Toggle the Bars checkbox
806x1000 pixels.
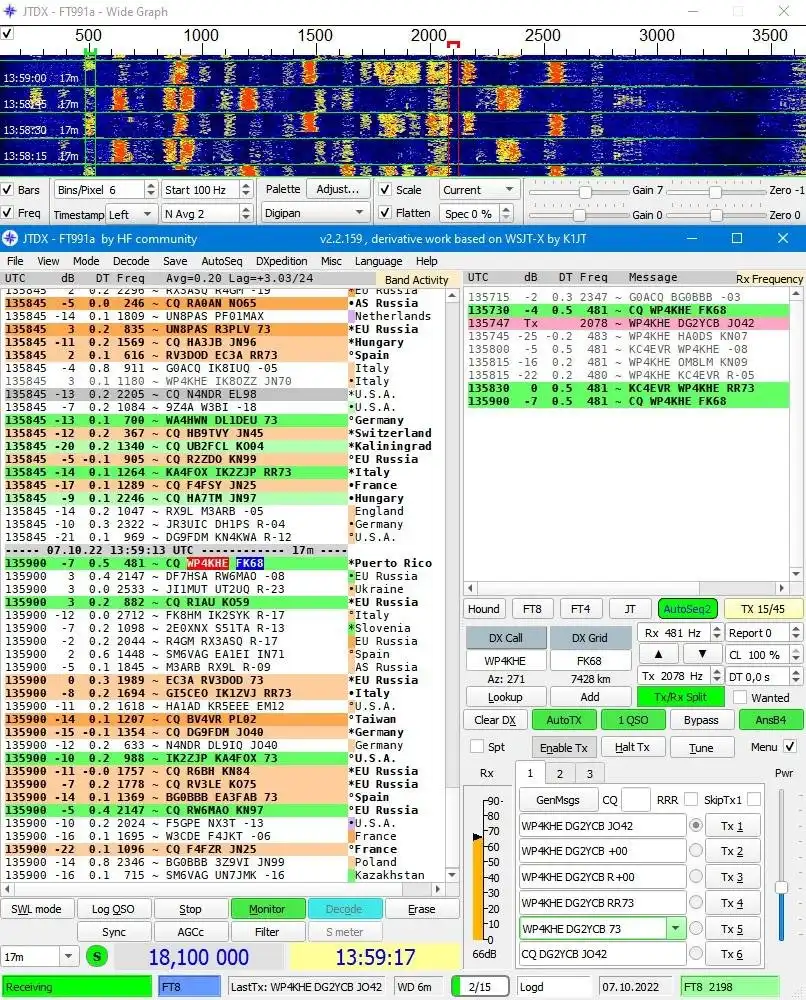click(8, 189)
